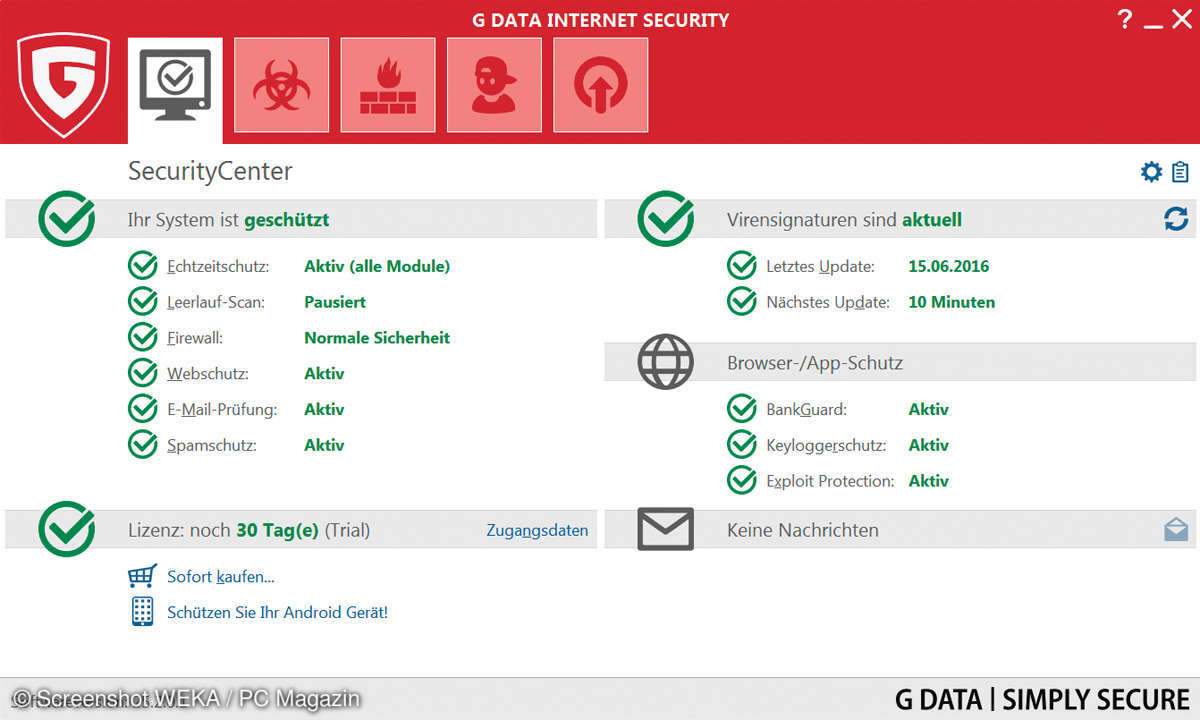This screenshot has width=1200, height=720.
Task: Click the G DATA shield logo
Action: click(63, 84)
